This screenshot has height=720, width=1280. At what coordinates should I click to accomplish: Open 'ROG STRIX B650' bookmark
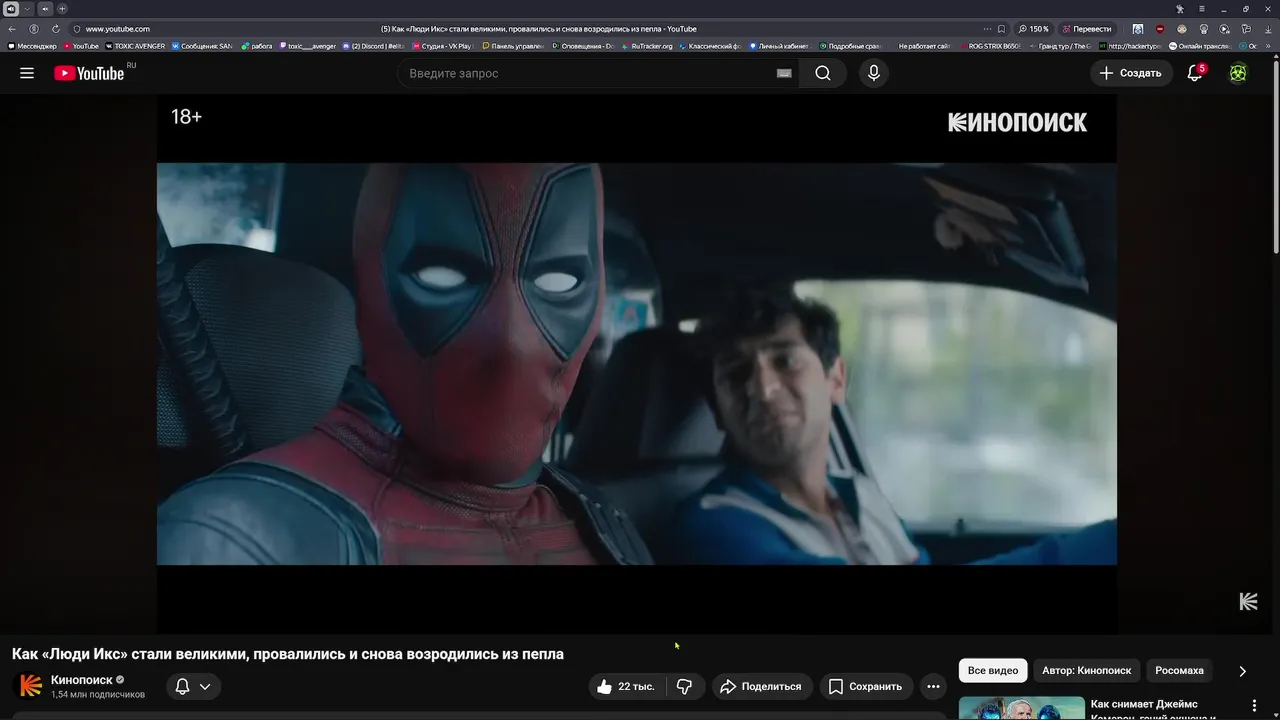tap(990, 46)
